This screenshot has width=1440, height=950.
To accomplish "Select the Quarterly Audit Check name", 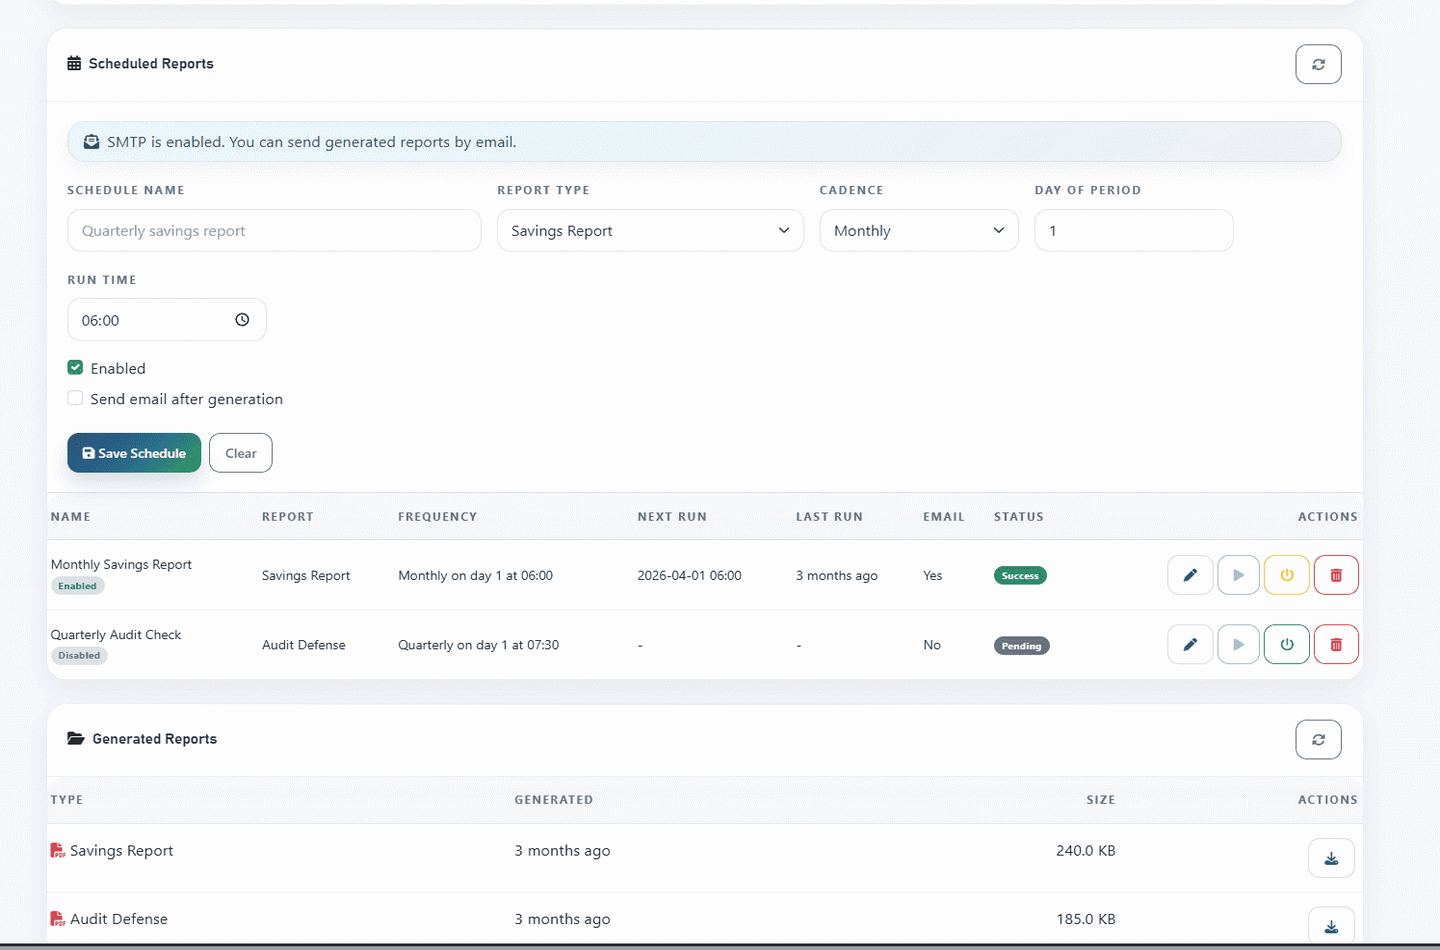I will (116, 635).
